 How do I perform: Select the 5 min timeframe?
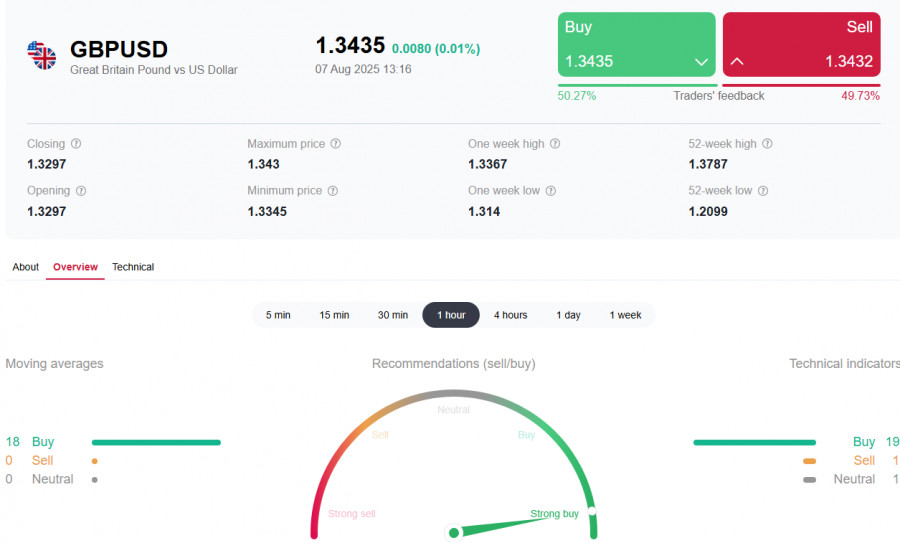click(278, 315)
